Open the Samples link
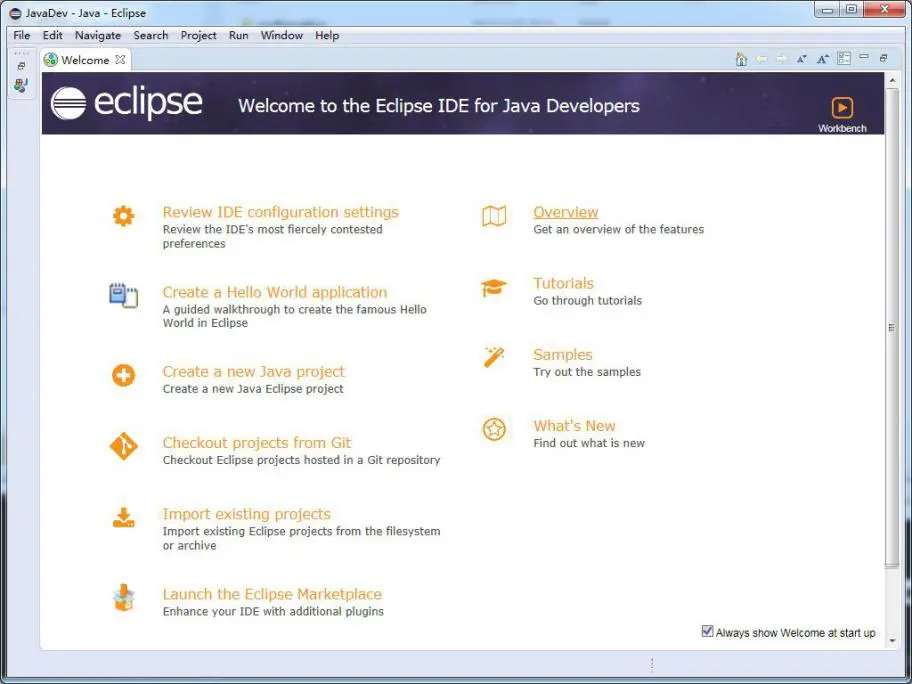The width and height of the screenshot is (912, 684). click(x=562, y=354)
